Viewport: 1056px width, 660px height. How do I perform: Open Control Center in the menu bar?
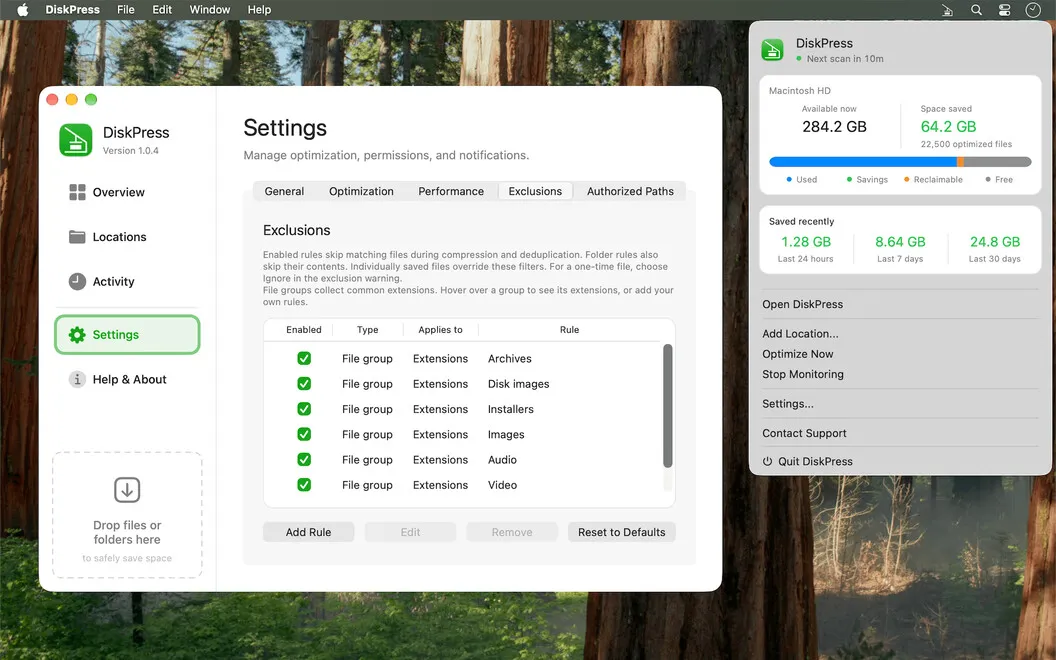click(1004, 9)
